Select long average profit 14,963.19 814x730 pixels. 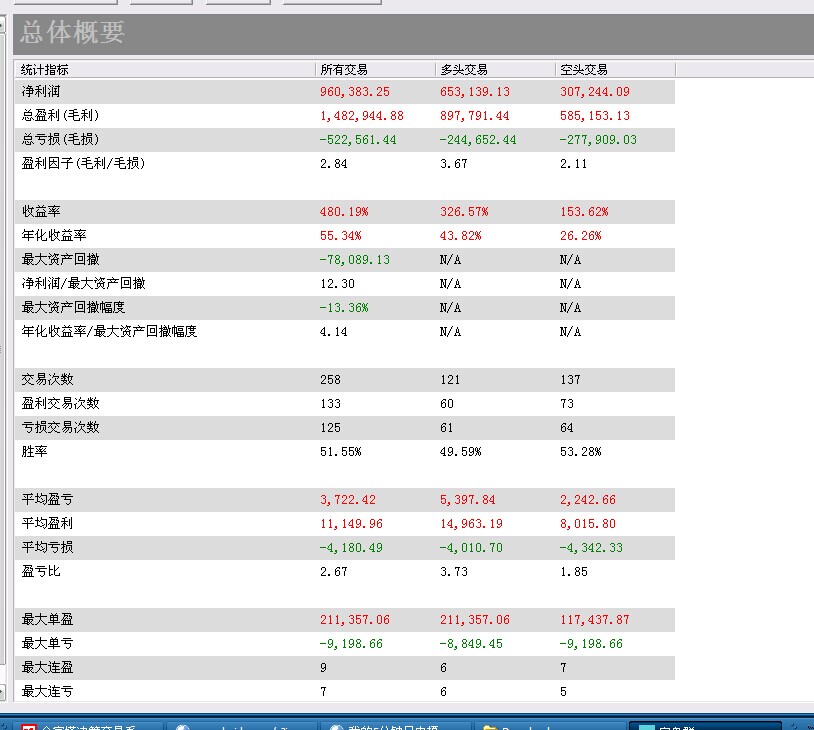(471, 523)
